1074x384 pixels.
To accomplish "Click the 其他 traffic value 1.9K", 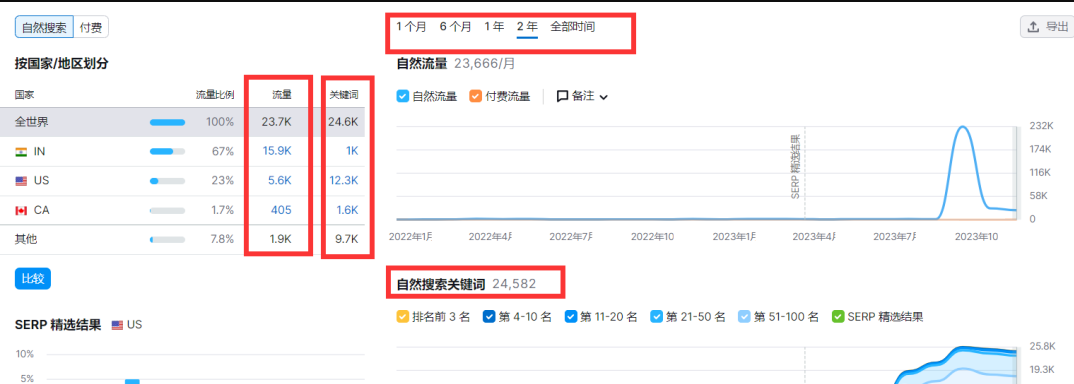I will 279,240.
